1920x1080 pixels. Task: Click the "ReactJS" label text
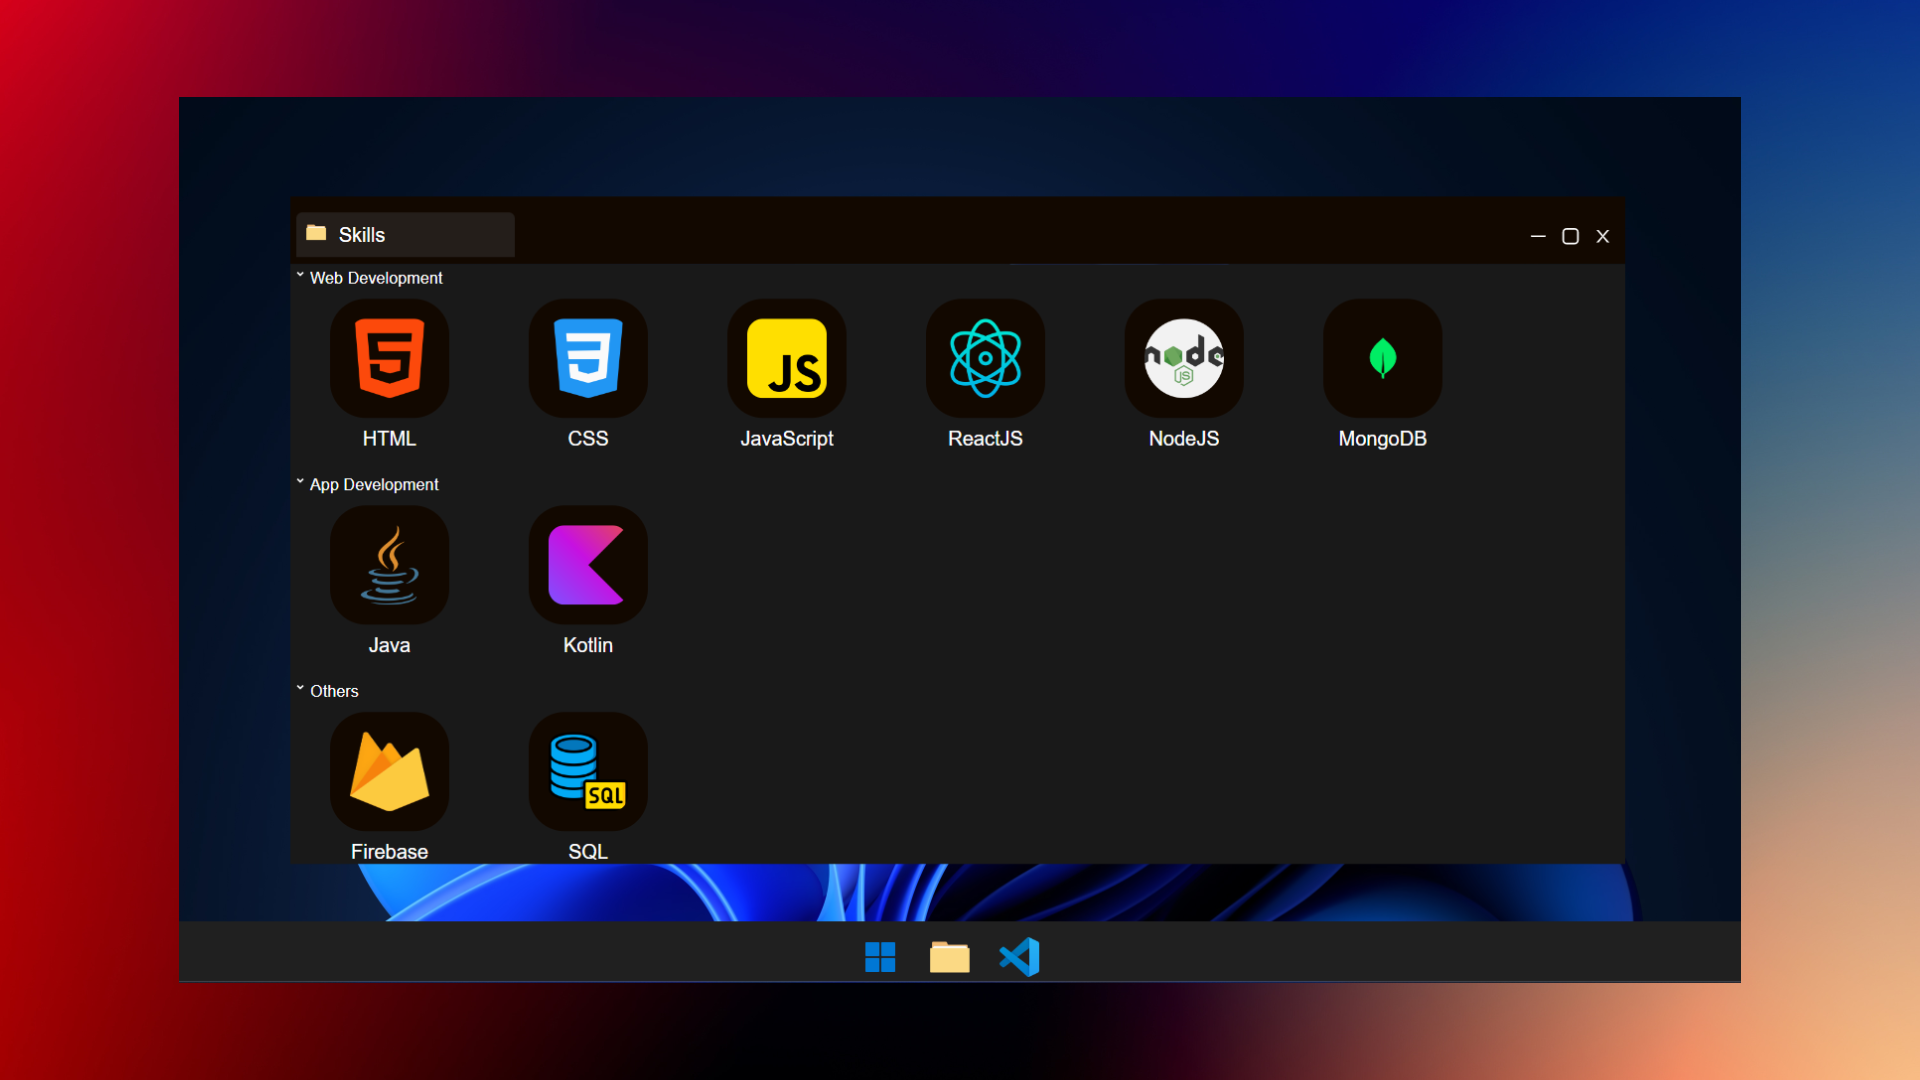(985, 439)
